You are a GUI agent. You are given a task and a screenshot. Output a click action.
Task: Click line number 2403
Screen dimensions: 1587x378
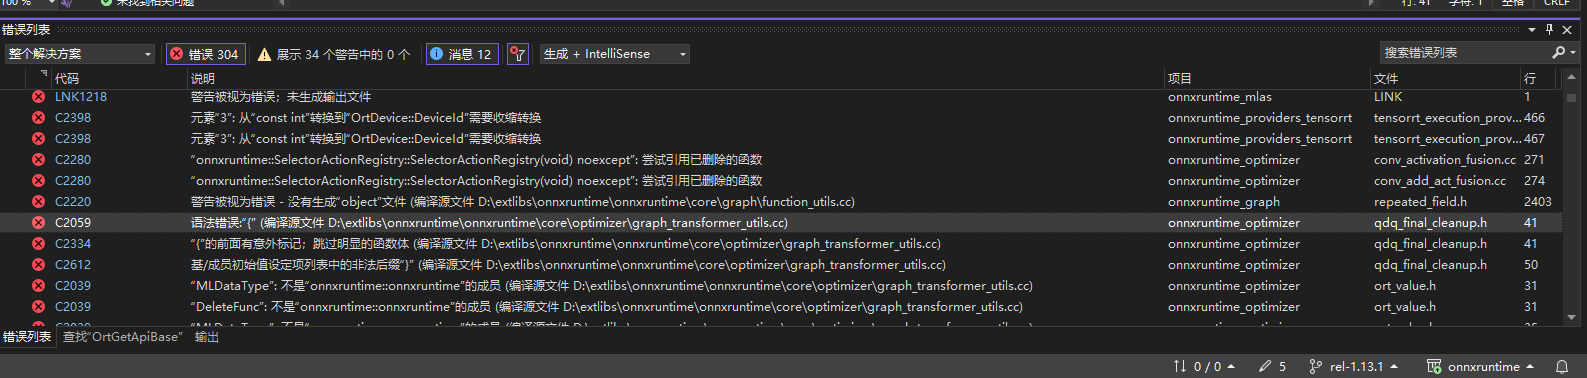[x=1538, y=202]
